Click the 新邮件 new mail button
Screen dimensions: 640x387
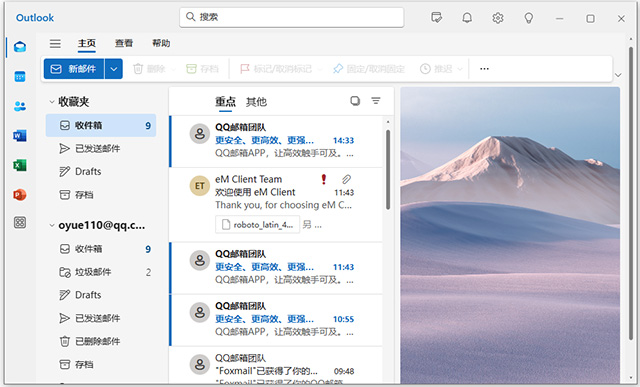pos(74,69)
